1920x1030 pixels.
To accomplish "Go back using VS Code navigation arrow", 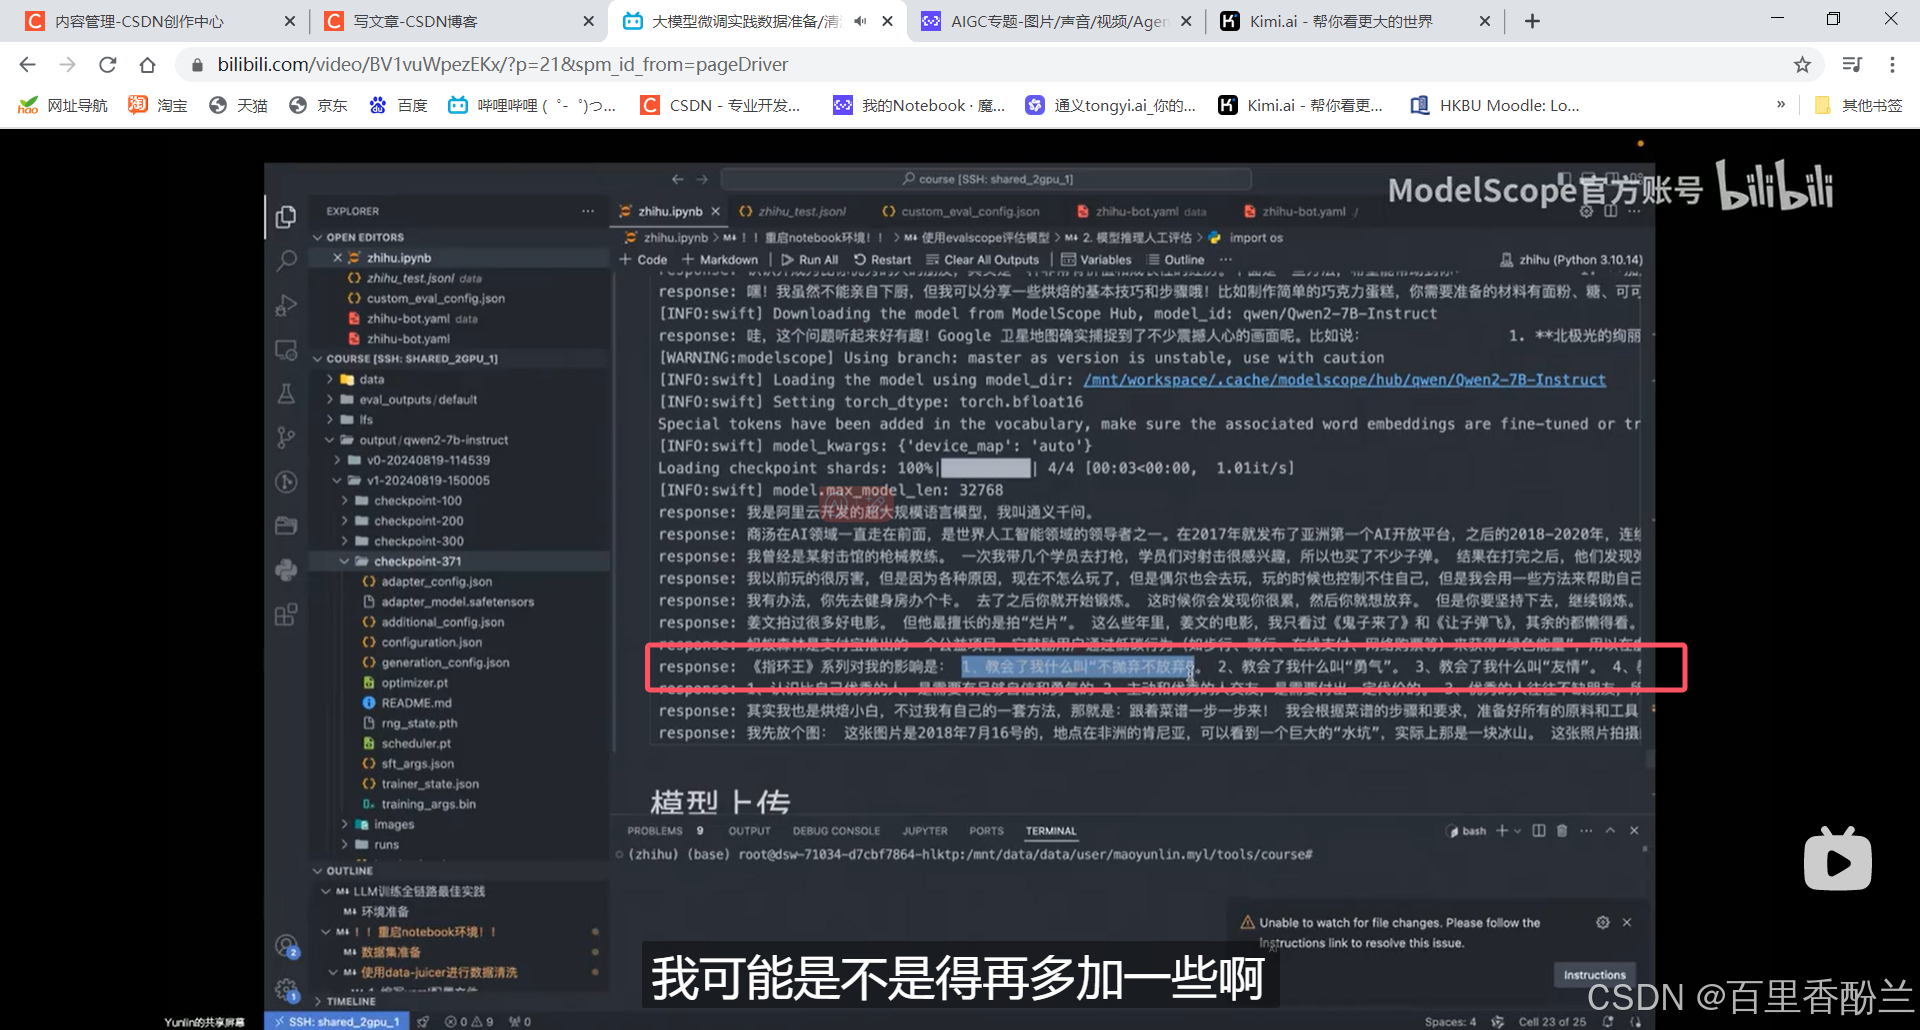I will (x=677, y=179).
